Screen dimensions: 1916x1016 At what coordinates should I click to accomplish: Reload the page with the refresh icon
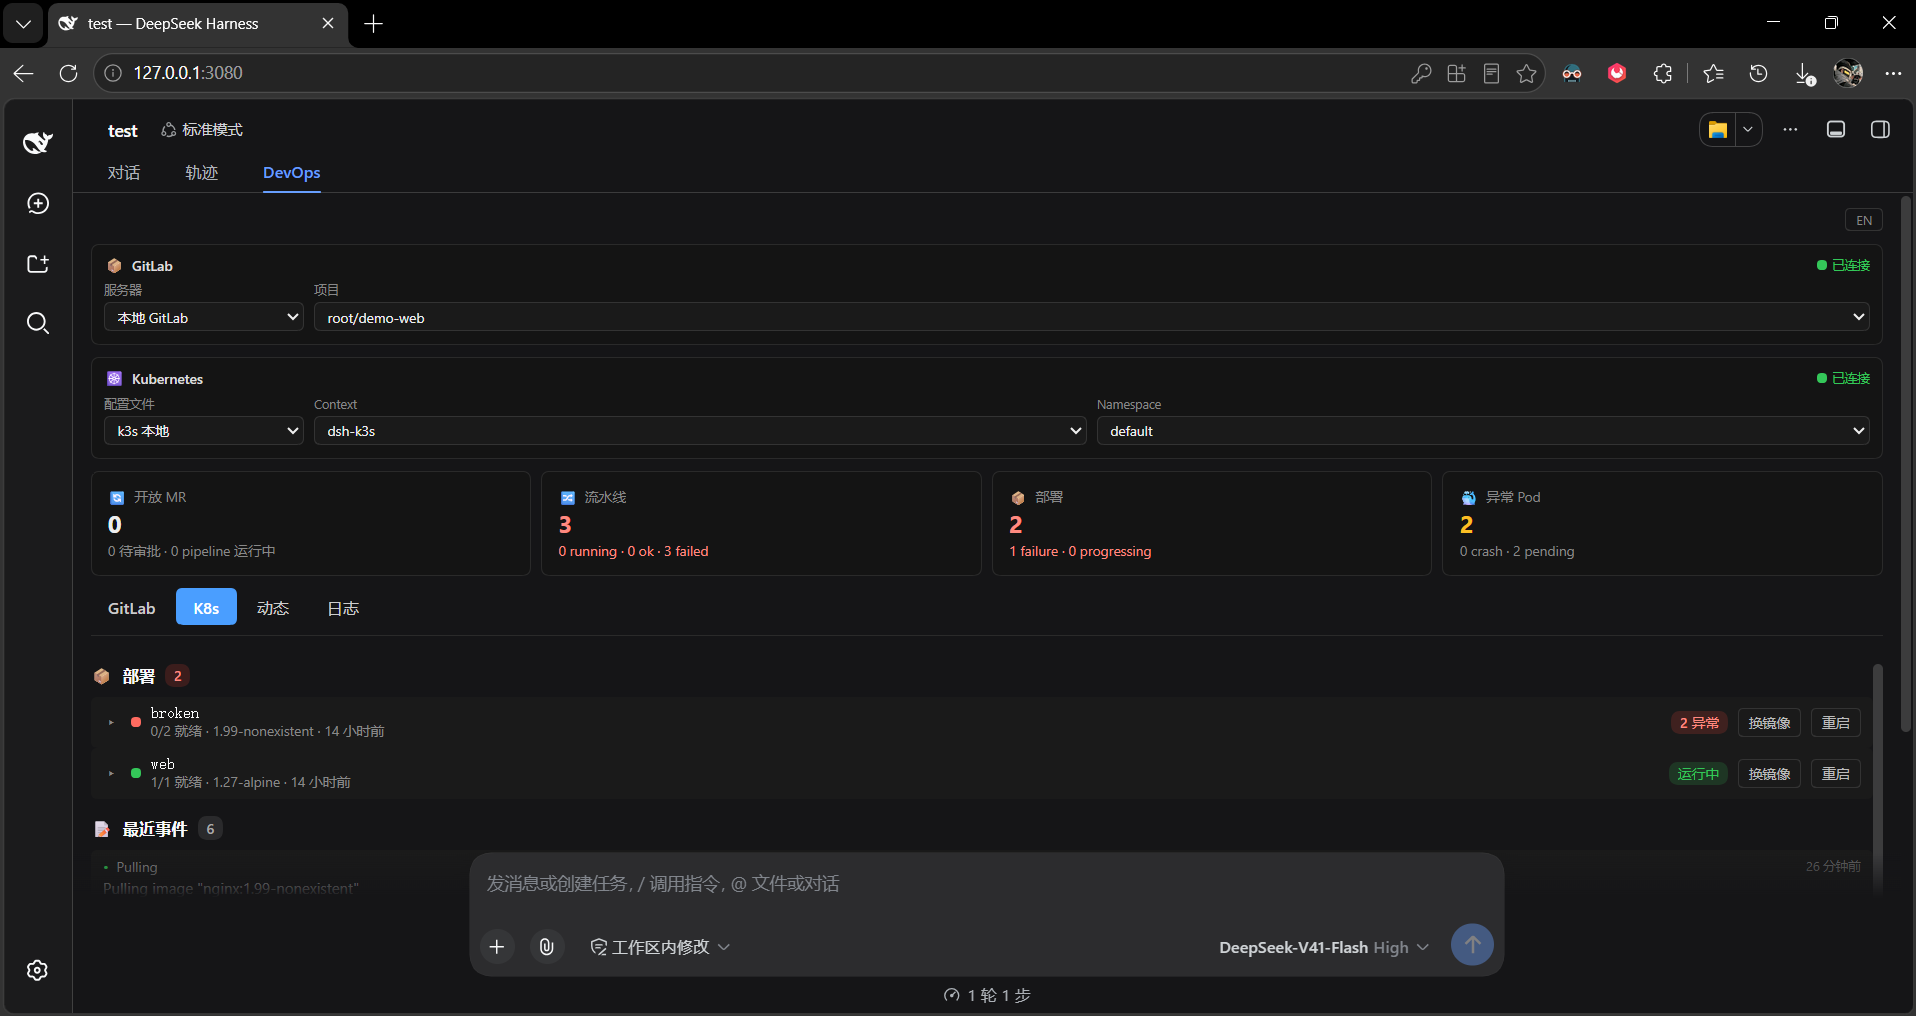(x=68, y=73)
